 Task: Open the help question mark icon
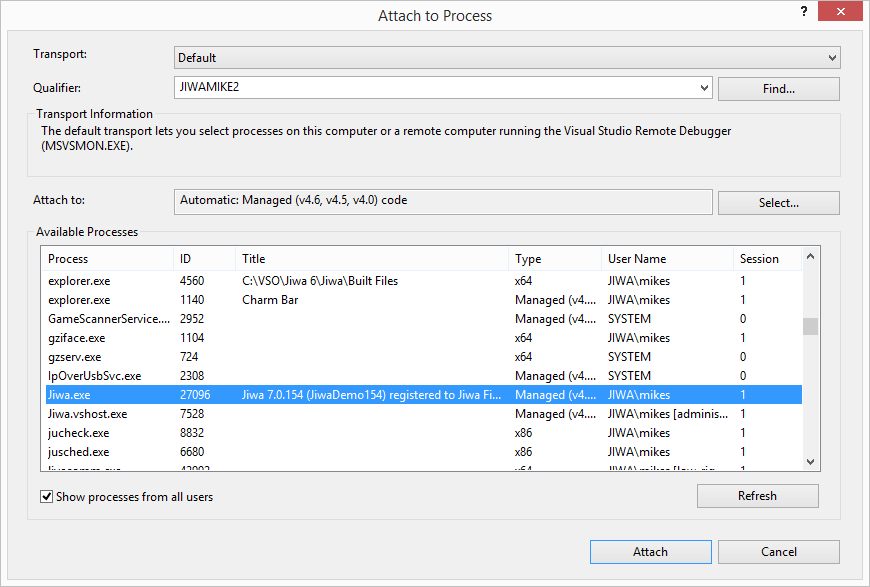tap(803, 12)
